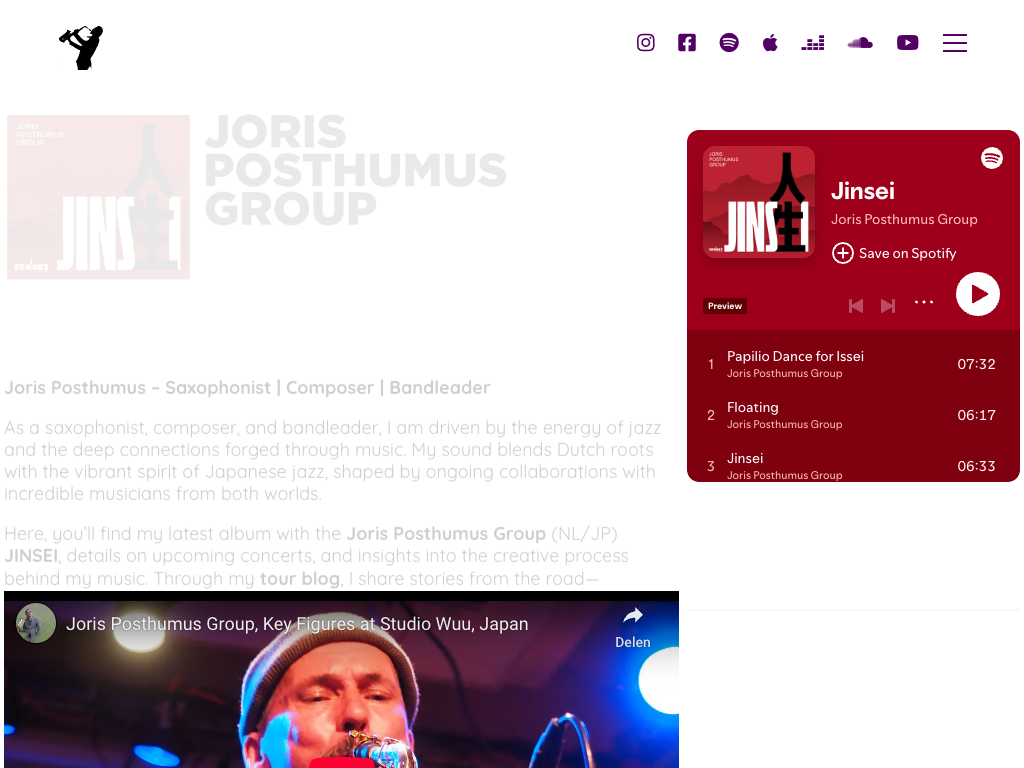Skip to next track in player
1024x768 pixels.
[x=888, y=306]
